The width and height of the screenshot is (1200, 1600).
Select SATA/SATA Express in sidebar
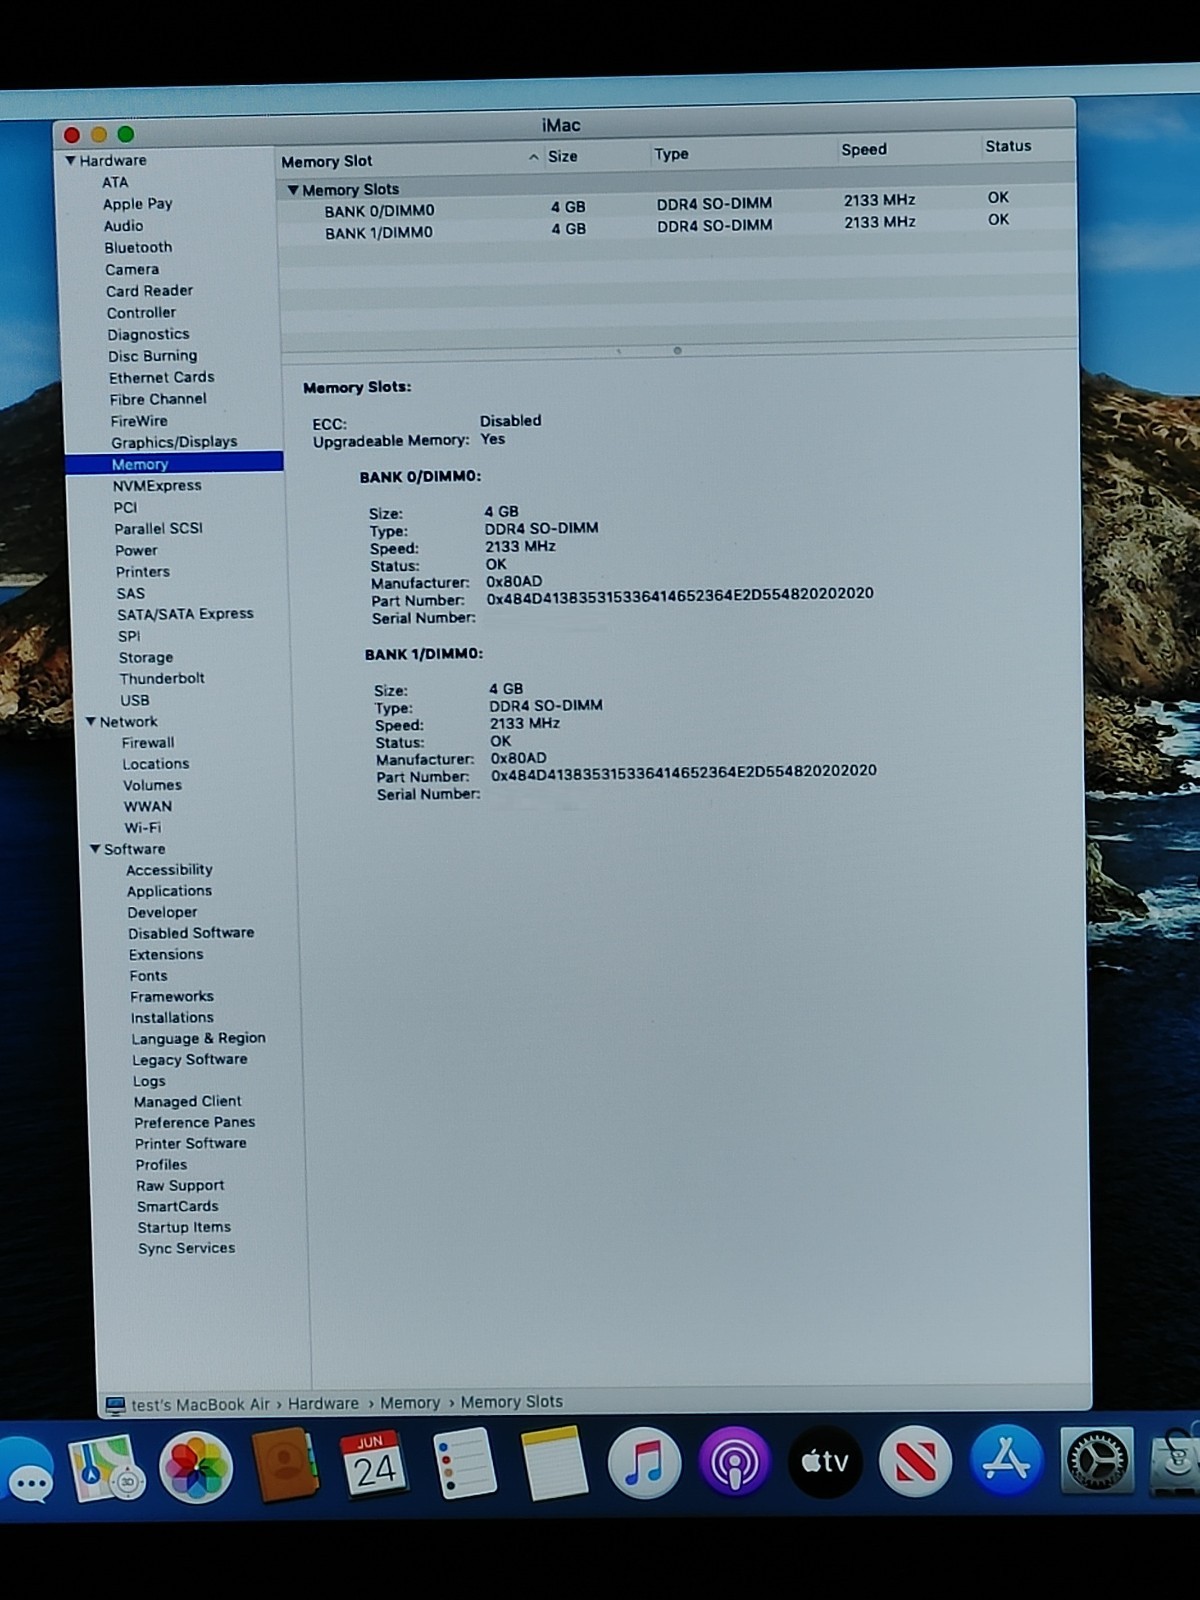(x=185, y=614)
